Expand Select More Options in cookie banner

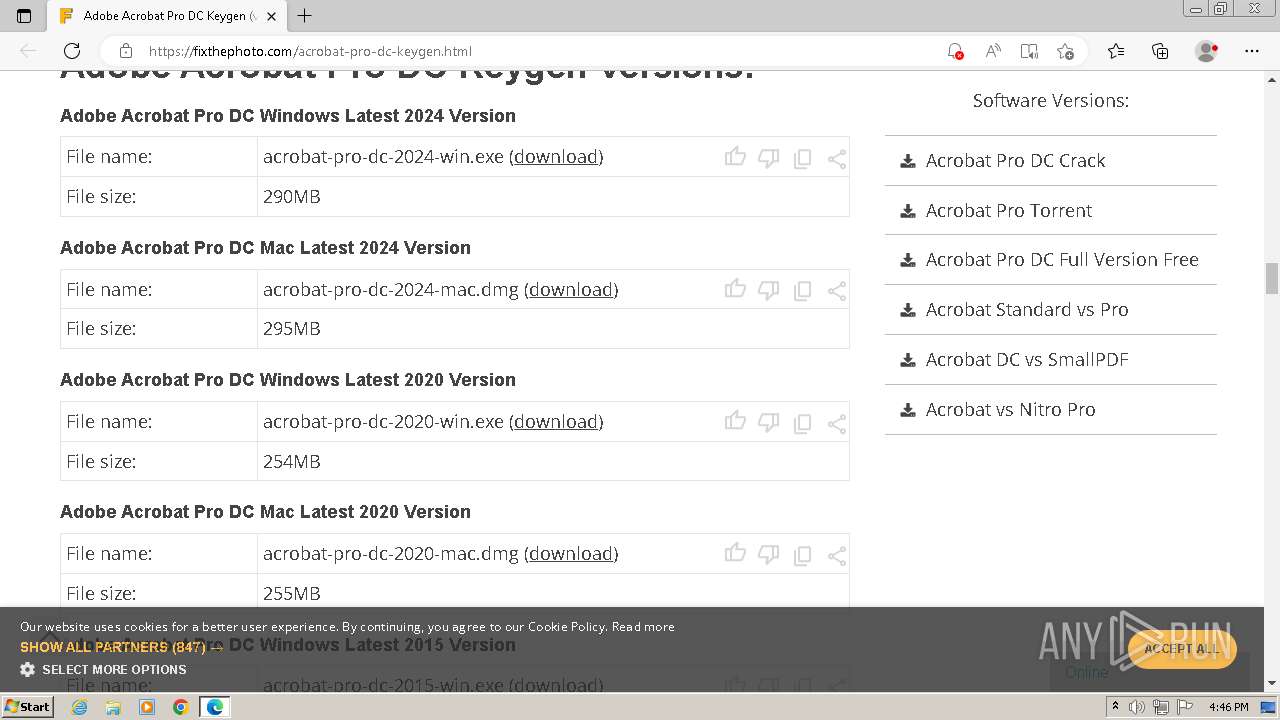coord(103,669)
